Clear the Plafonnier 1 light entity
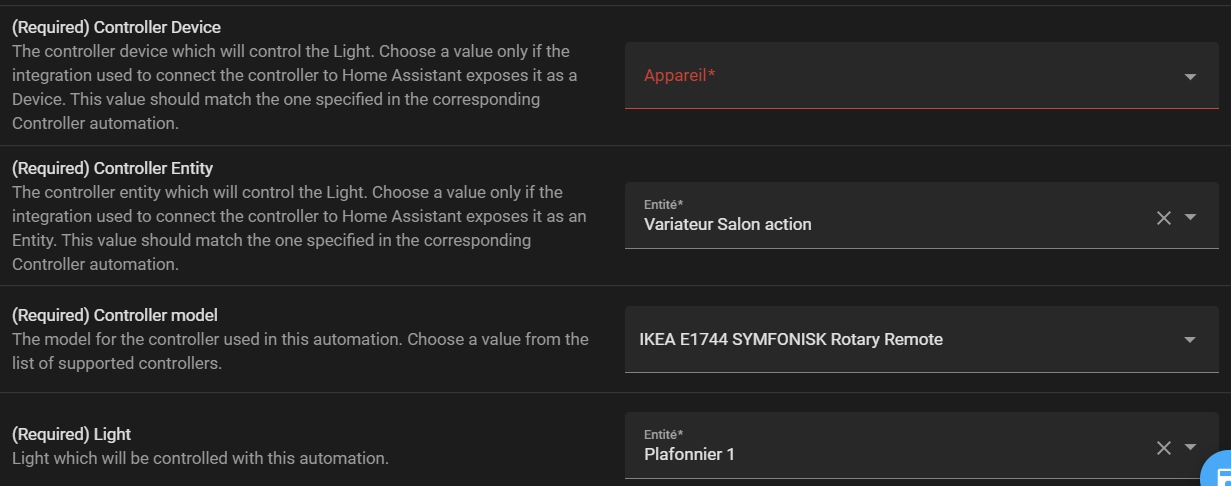 (x=1164, y=448)
